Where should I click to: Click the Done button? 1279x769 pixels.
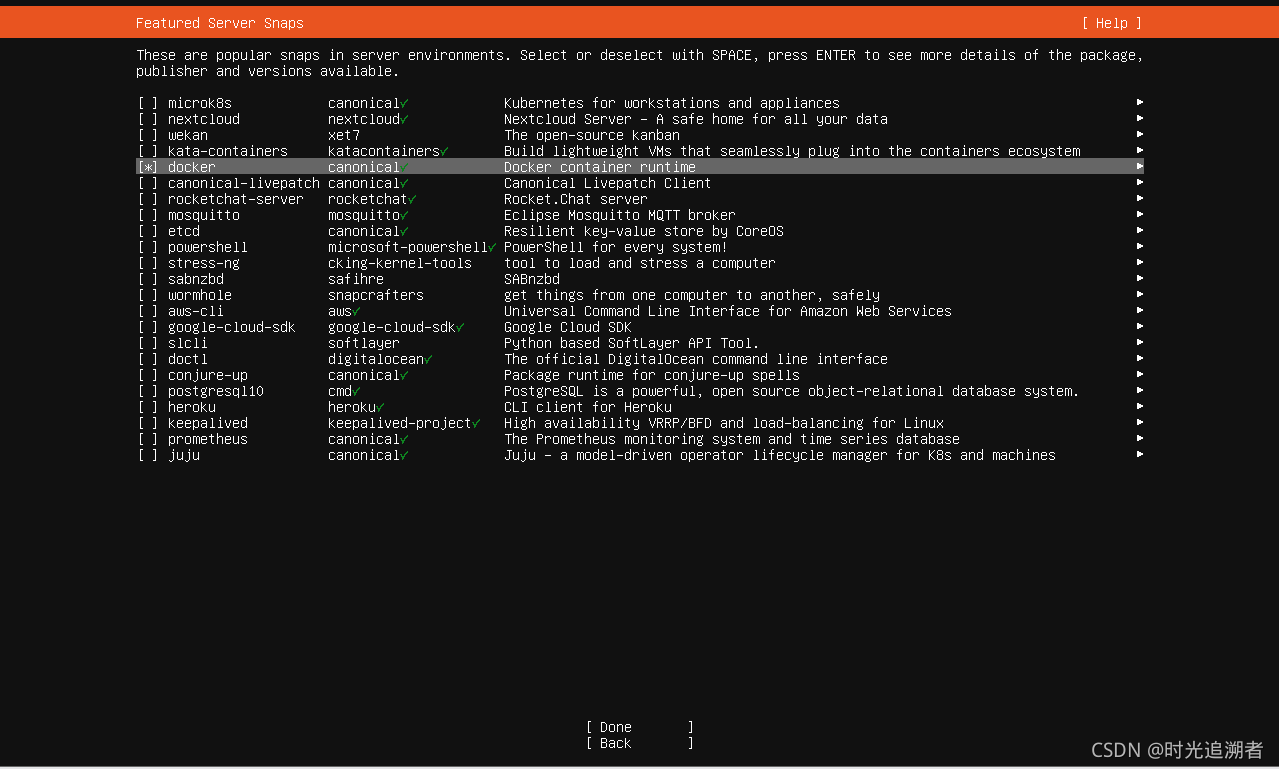pyautogui.click(x=640, y=727)
